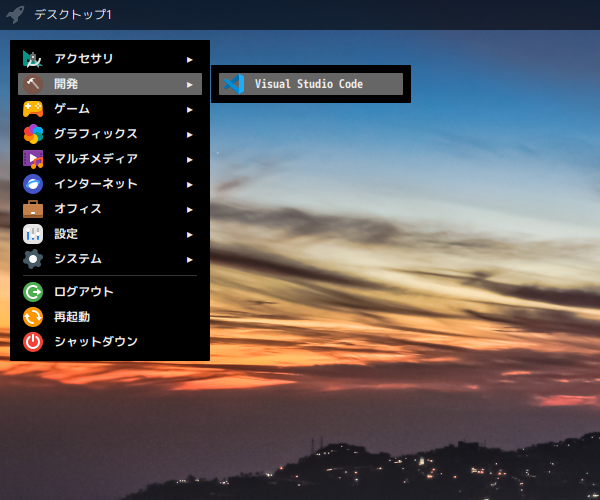Expand the インターネット submenu arrow

click(189, 185)
